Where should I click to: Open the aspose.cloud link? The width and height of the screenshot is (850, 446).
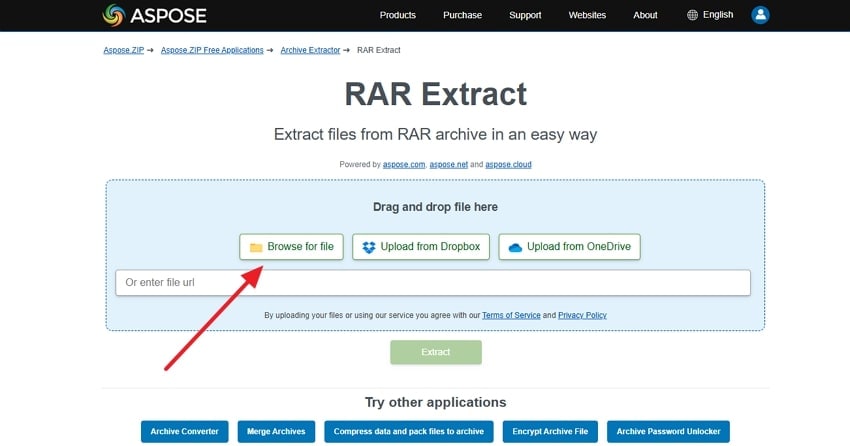click(508, 164)
